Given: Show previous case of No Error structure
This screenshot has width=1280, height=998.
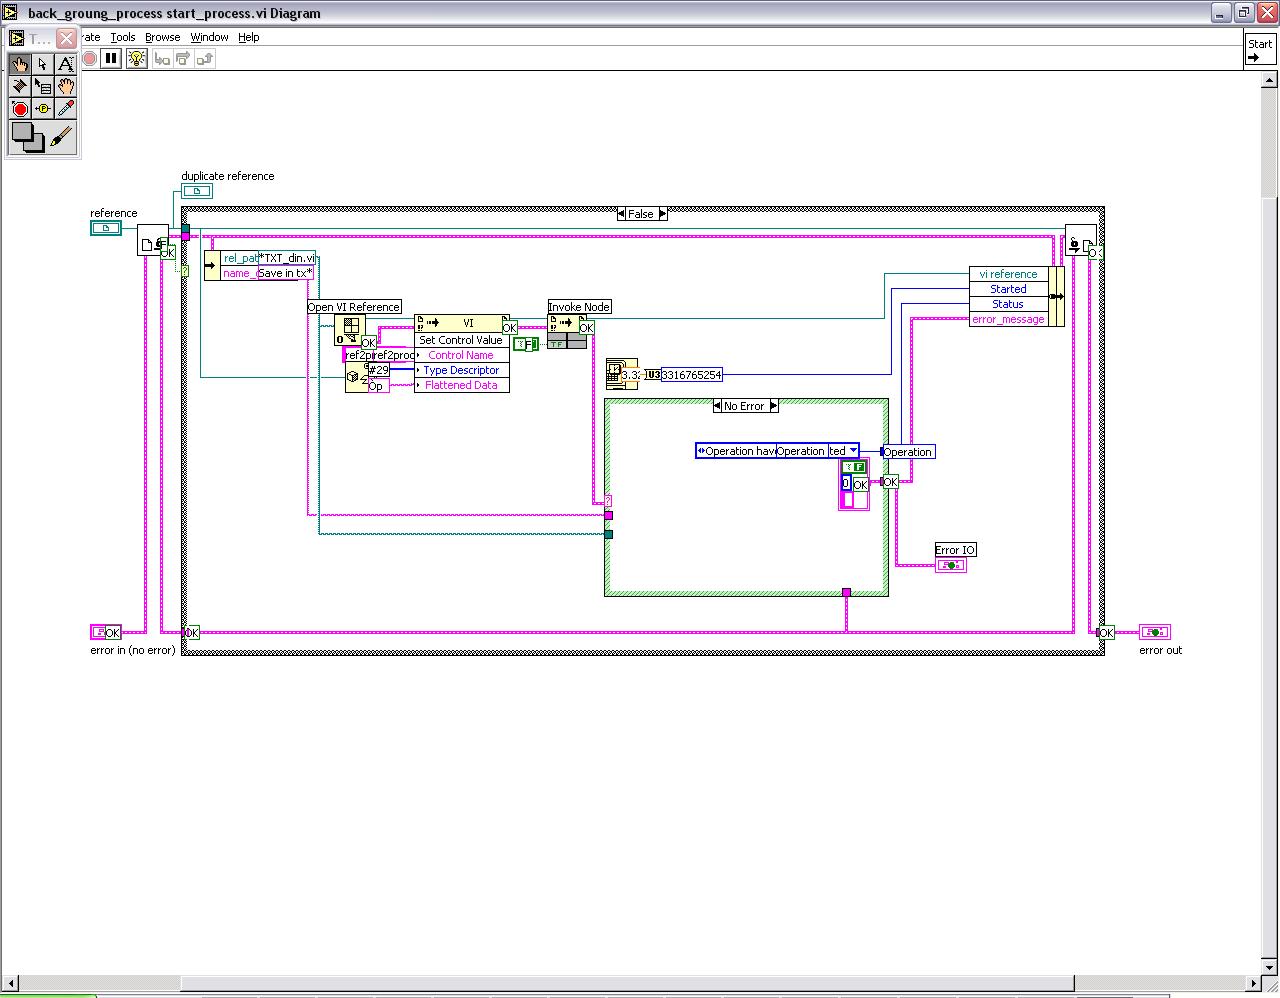Looking at the screenshot, I should coord(718,406).
